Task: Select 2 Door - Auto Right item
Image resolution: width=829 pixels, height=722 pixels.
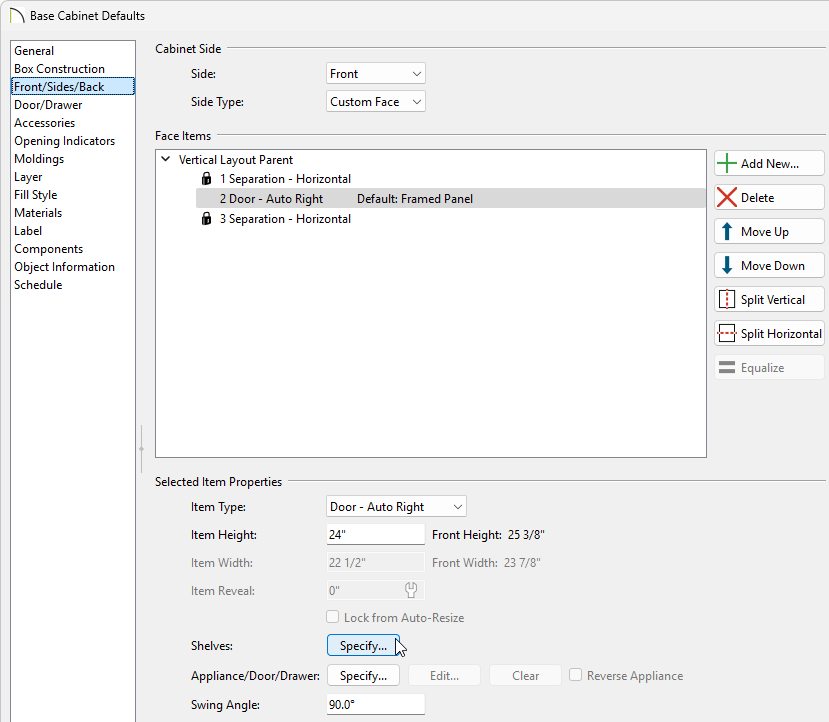Action: pyautogui.click(x=271, y=199)
